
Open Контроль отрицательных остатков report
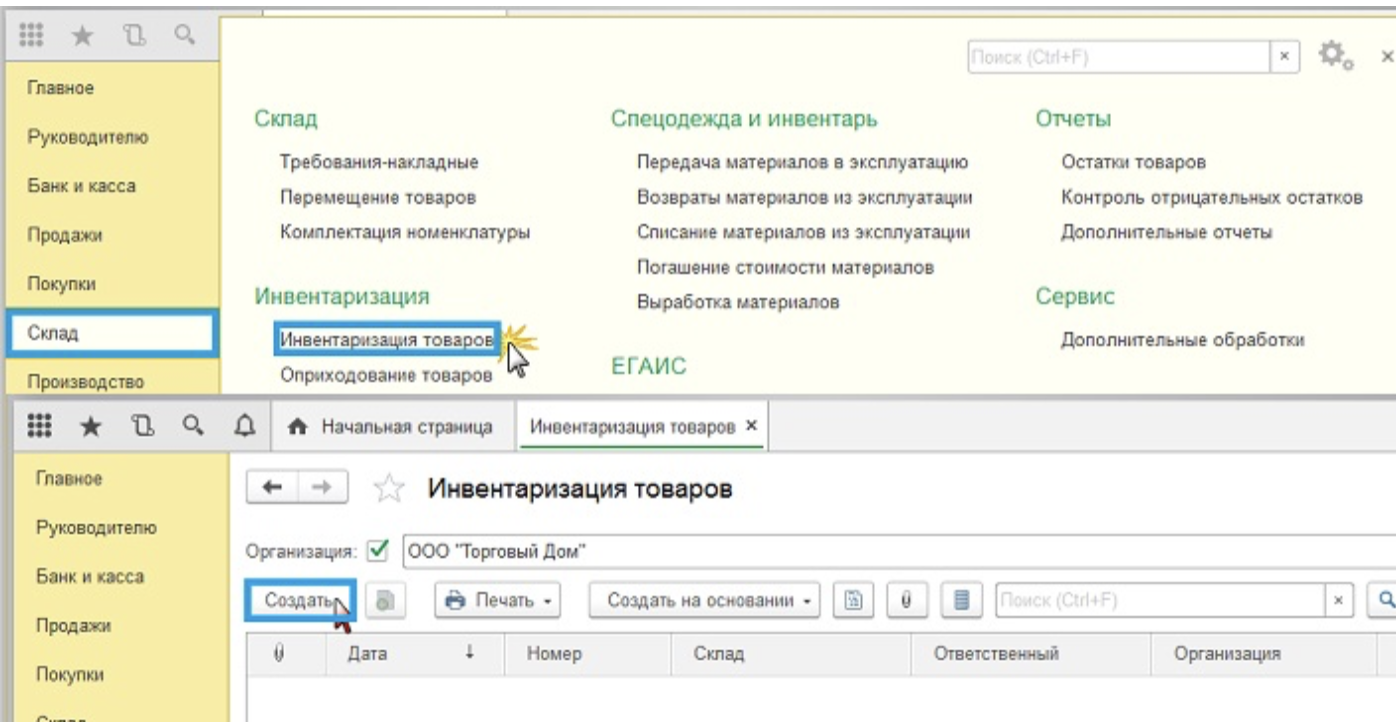(x=1211, y=197)
